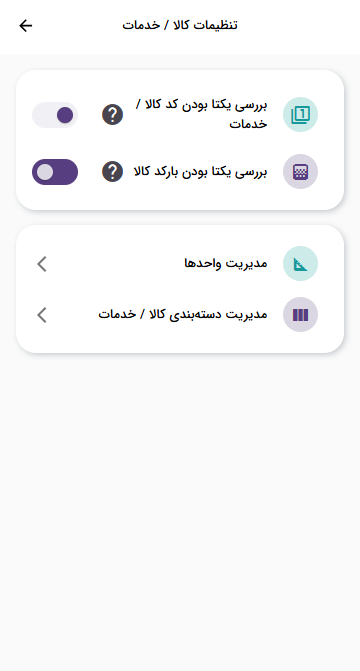Click page title تنظیمات کالا / خدمات
Viewport: 360px width, 671px height.
tap(180, 25)
